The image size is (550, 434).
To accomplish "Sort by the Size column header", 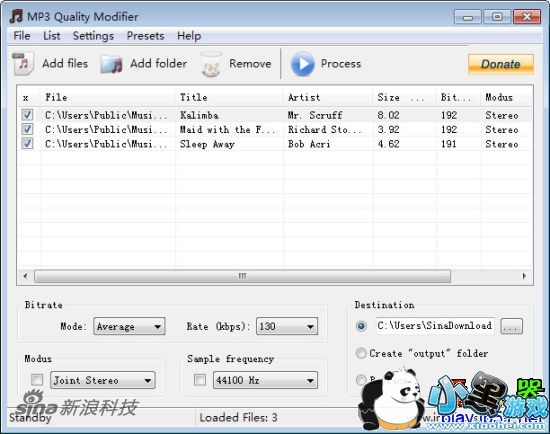I will pyautogui.click(x=404, y=97).
